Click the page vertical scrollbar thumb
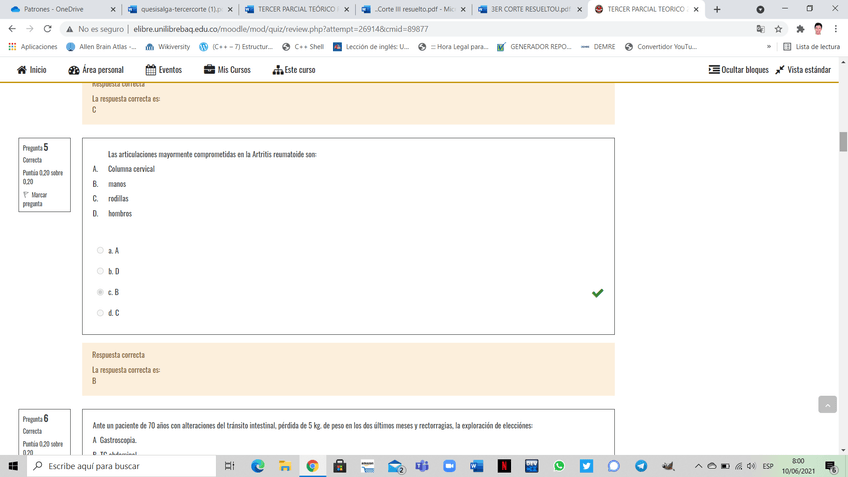This screenshot has height=477, width=848. (x=843, y=142)
